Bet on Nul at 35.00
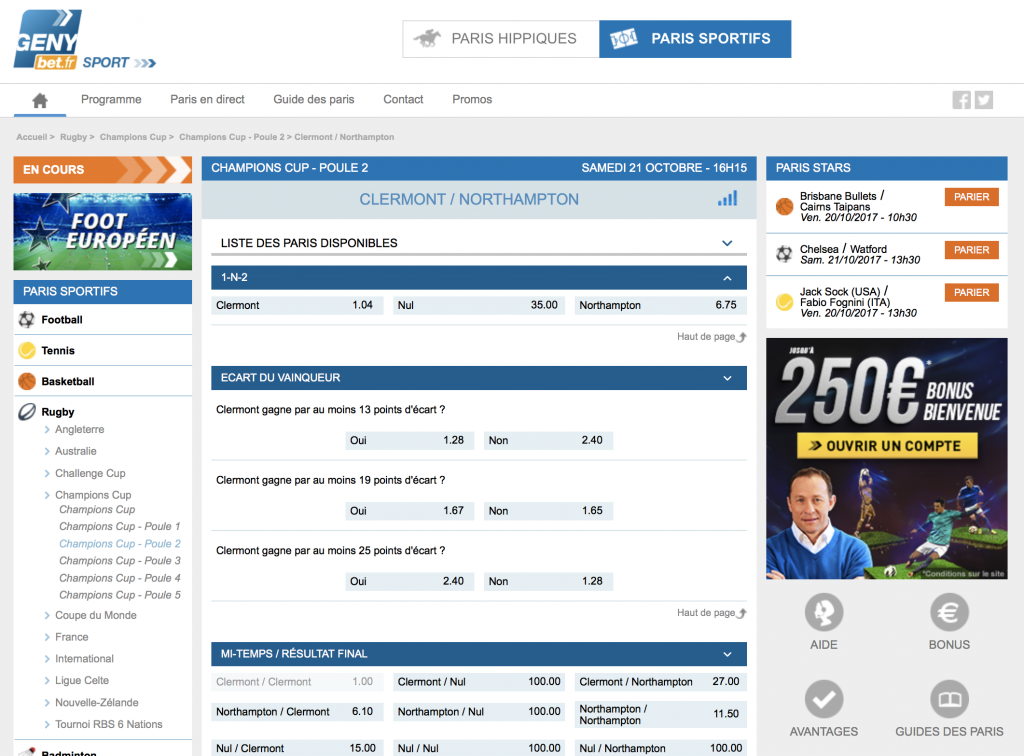This screenshot has height=756, width=1024. coord(479,305)
